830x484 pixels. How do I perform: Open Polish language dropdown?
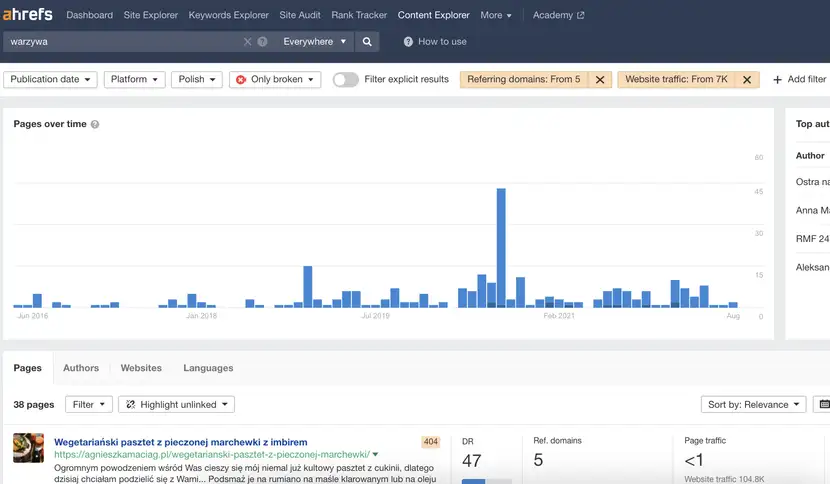pos(196,79)
